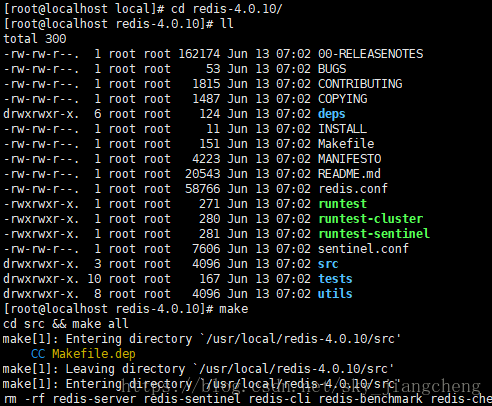Viewport: 492px width, 406px height.
Task: Click the redis-sentinel word in rm line
Action: (x=192, y=399)
